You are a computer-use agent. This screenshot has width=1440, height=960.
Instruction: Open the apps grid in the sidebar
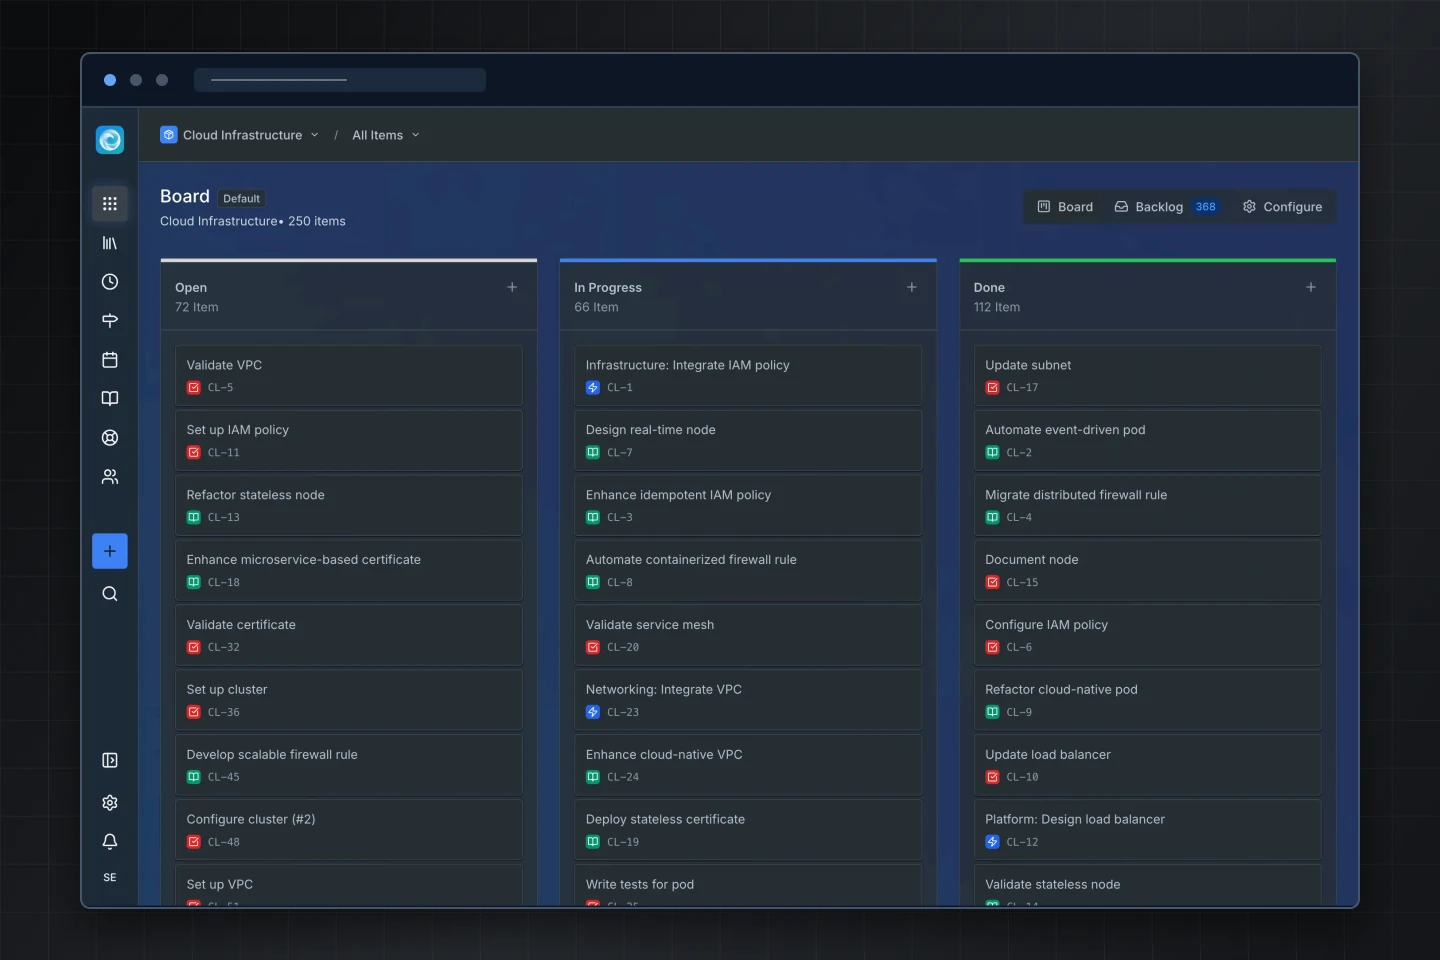click(110, 204)
